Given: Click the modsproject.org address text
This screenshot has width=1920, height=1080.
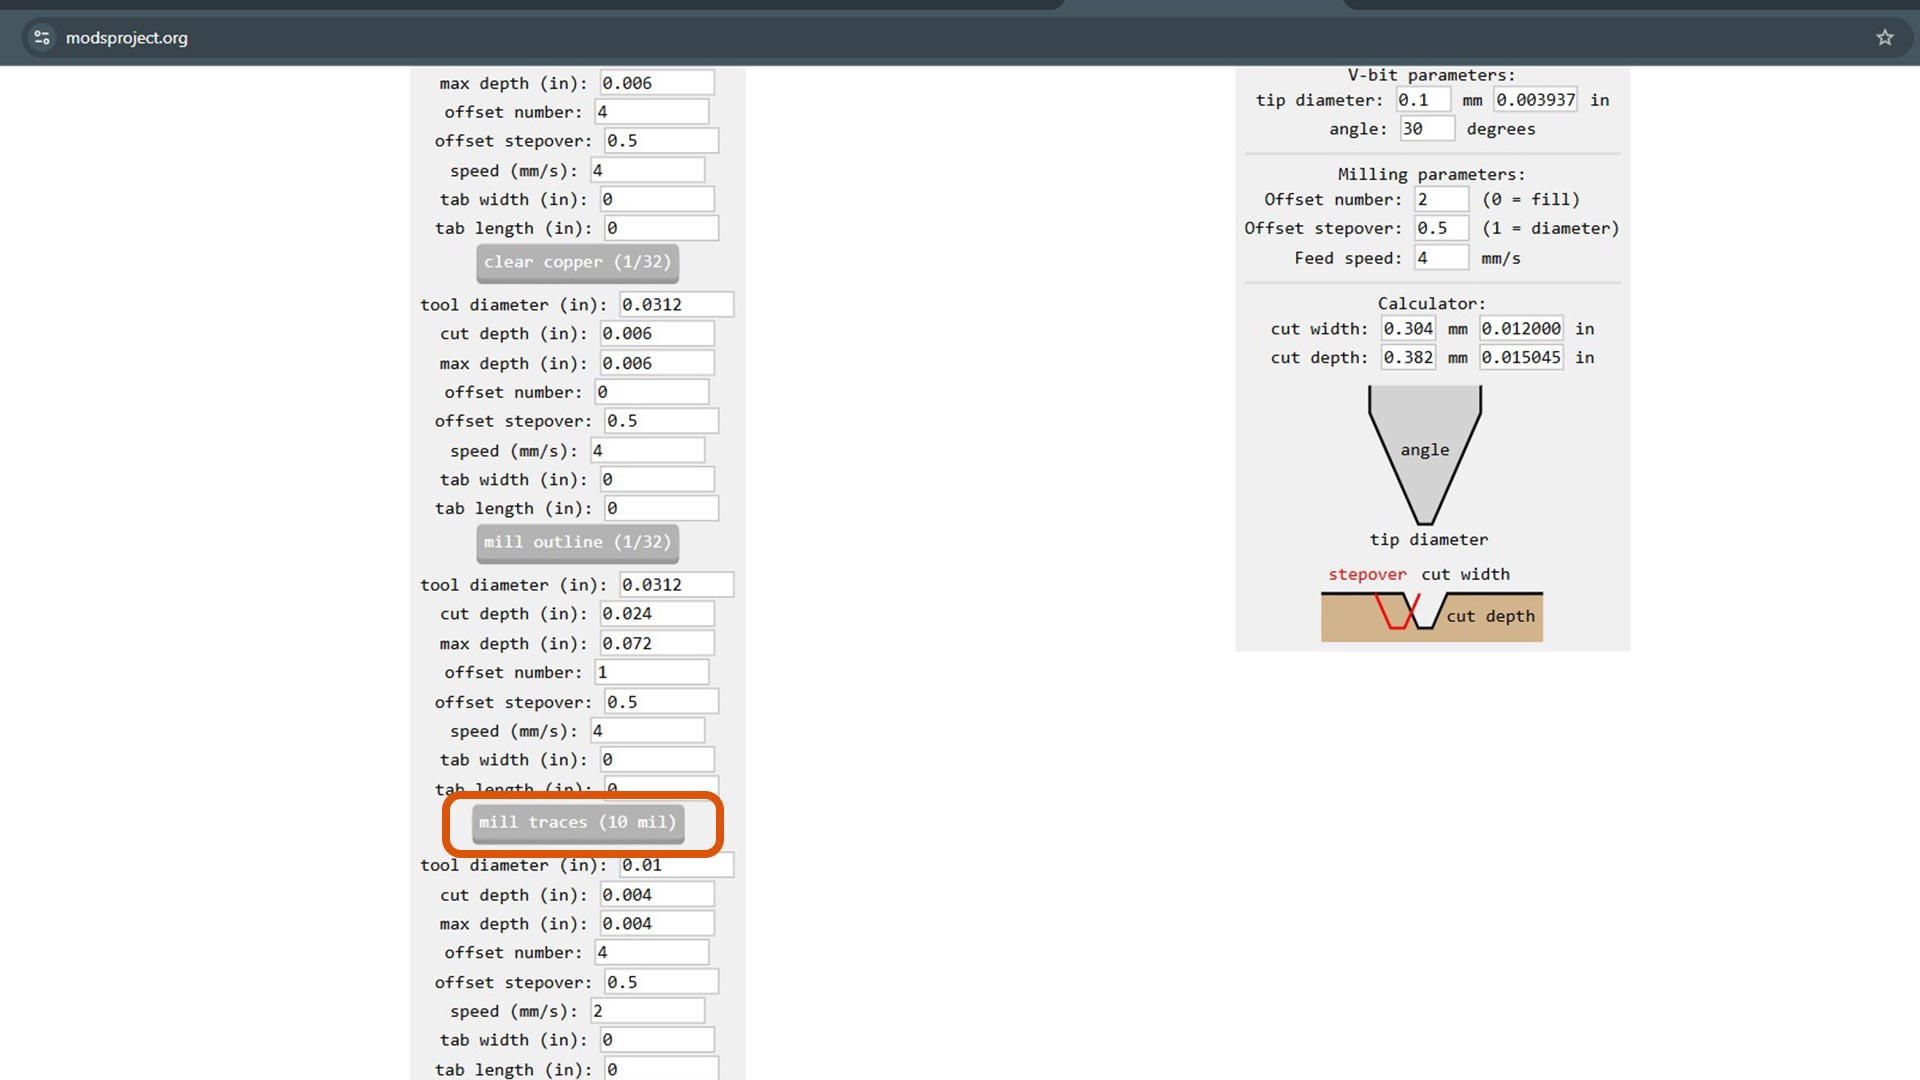Looking at the screenshot, I should pos(127,38).
